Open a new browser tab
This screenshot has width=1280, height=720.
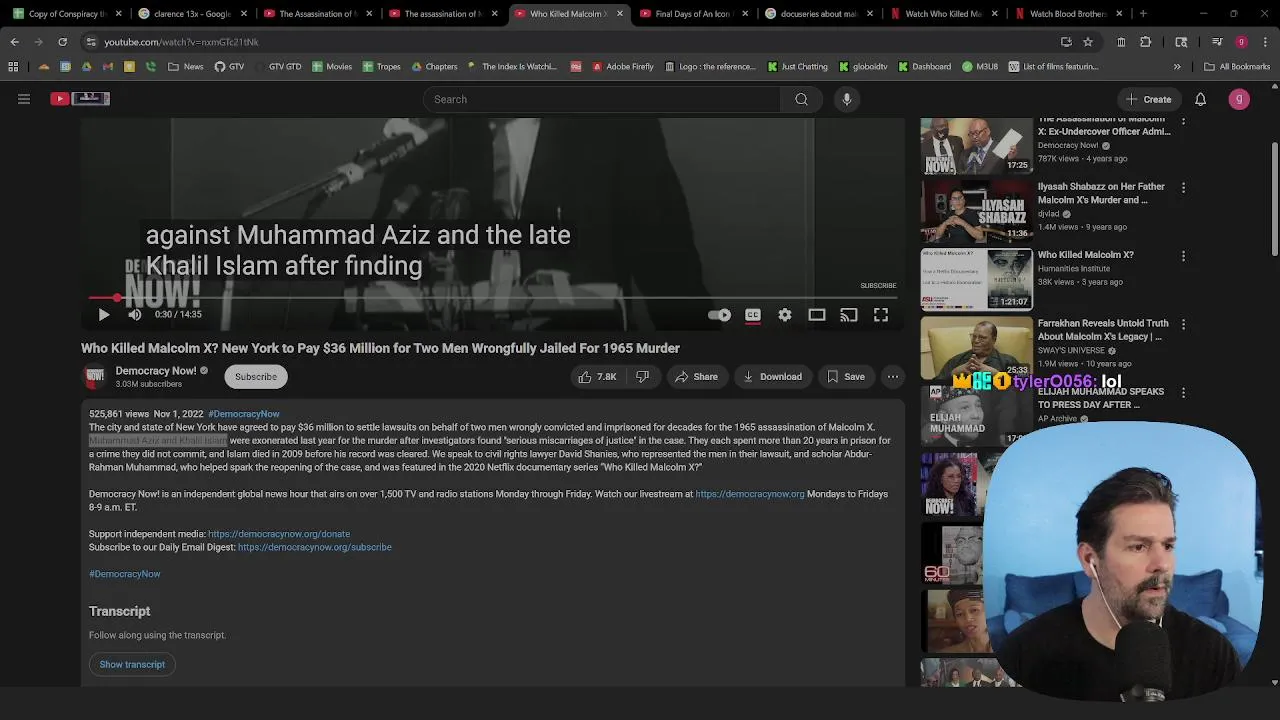(x=1143, y=14)
